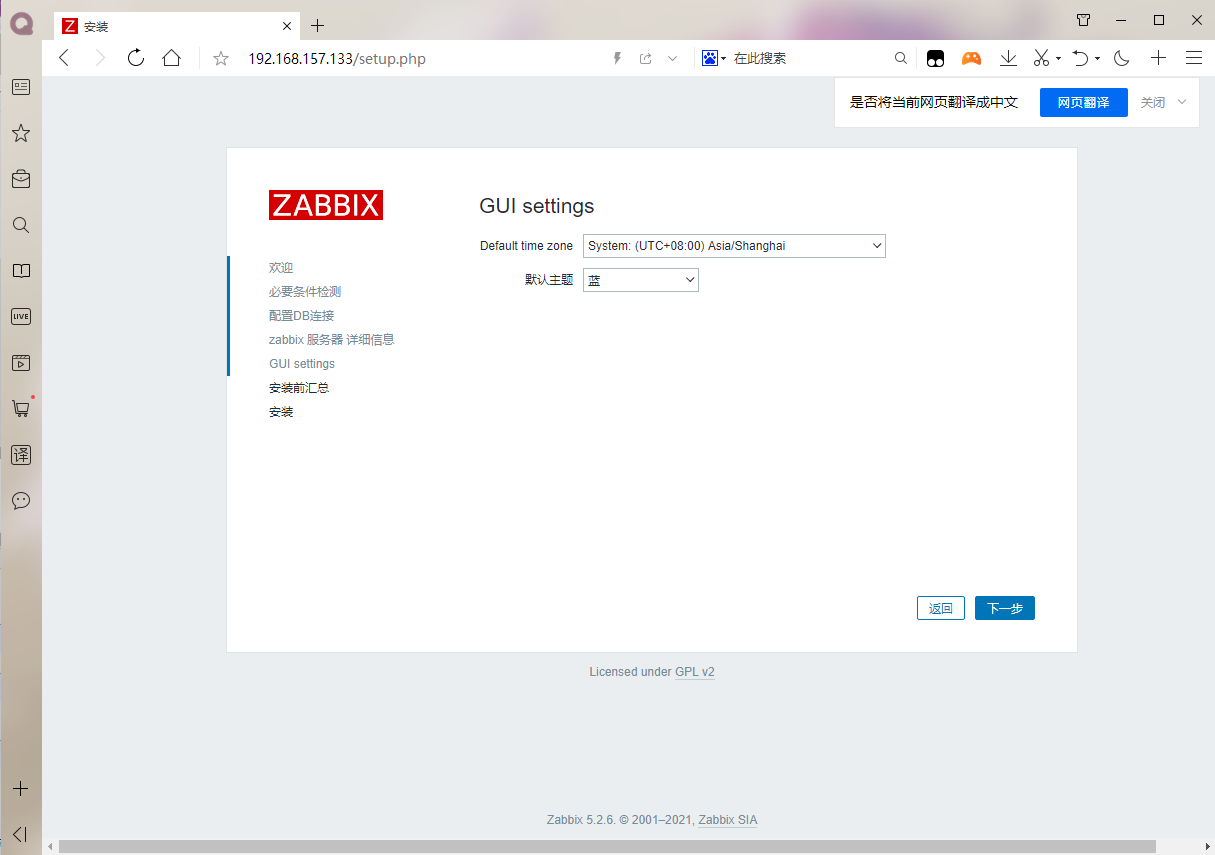Expand the translation bar options chevron

tap(1182, 102)
